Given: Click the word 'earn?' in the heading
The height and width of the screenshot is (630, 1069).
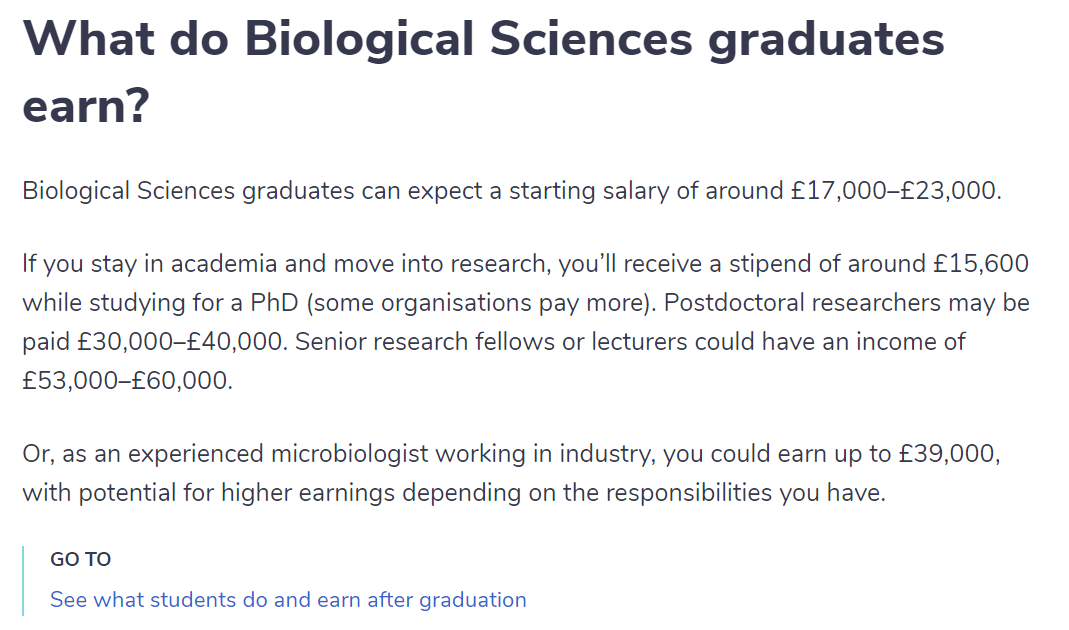Looking at the screenshot, I should pyautogui.click(x=86, y=106).
